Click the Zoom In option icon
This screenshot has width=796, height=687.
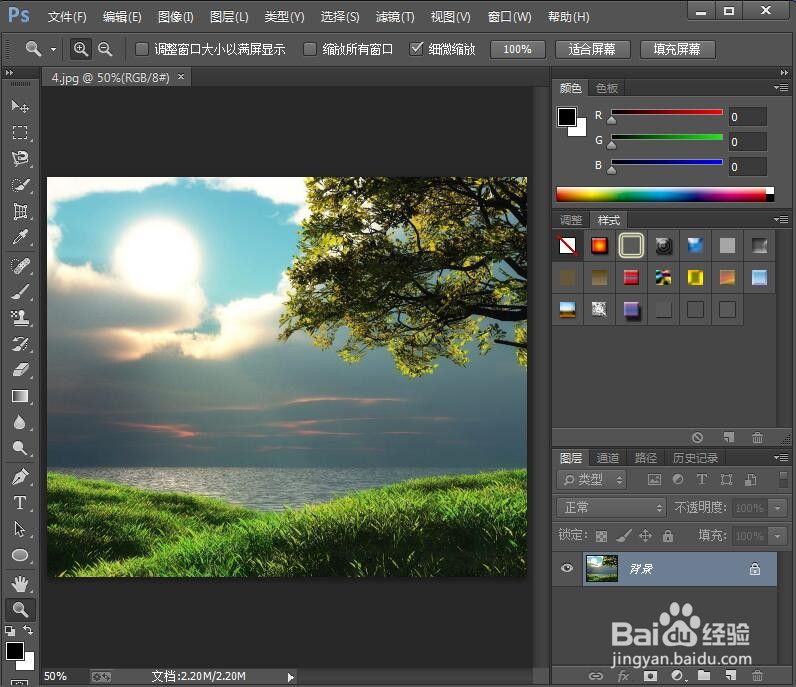pyautogui.click(x=81, y=49)
